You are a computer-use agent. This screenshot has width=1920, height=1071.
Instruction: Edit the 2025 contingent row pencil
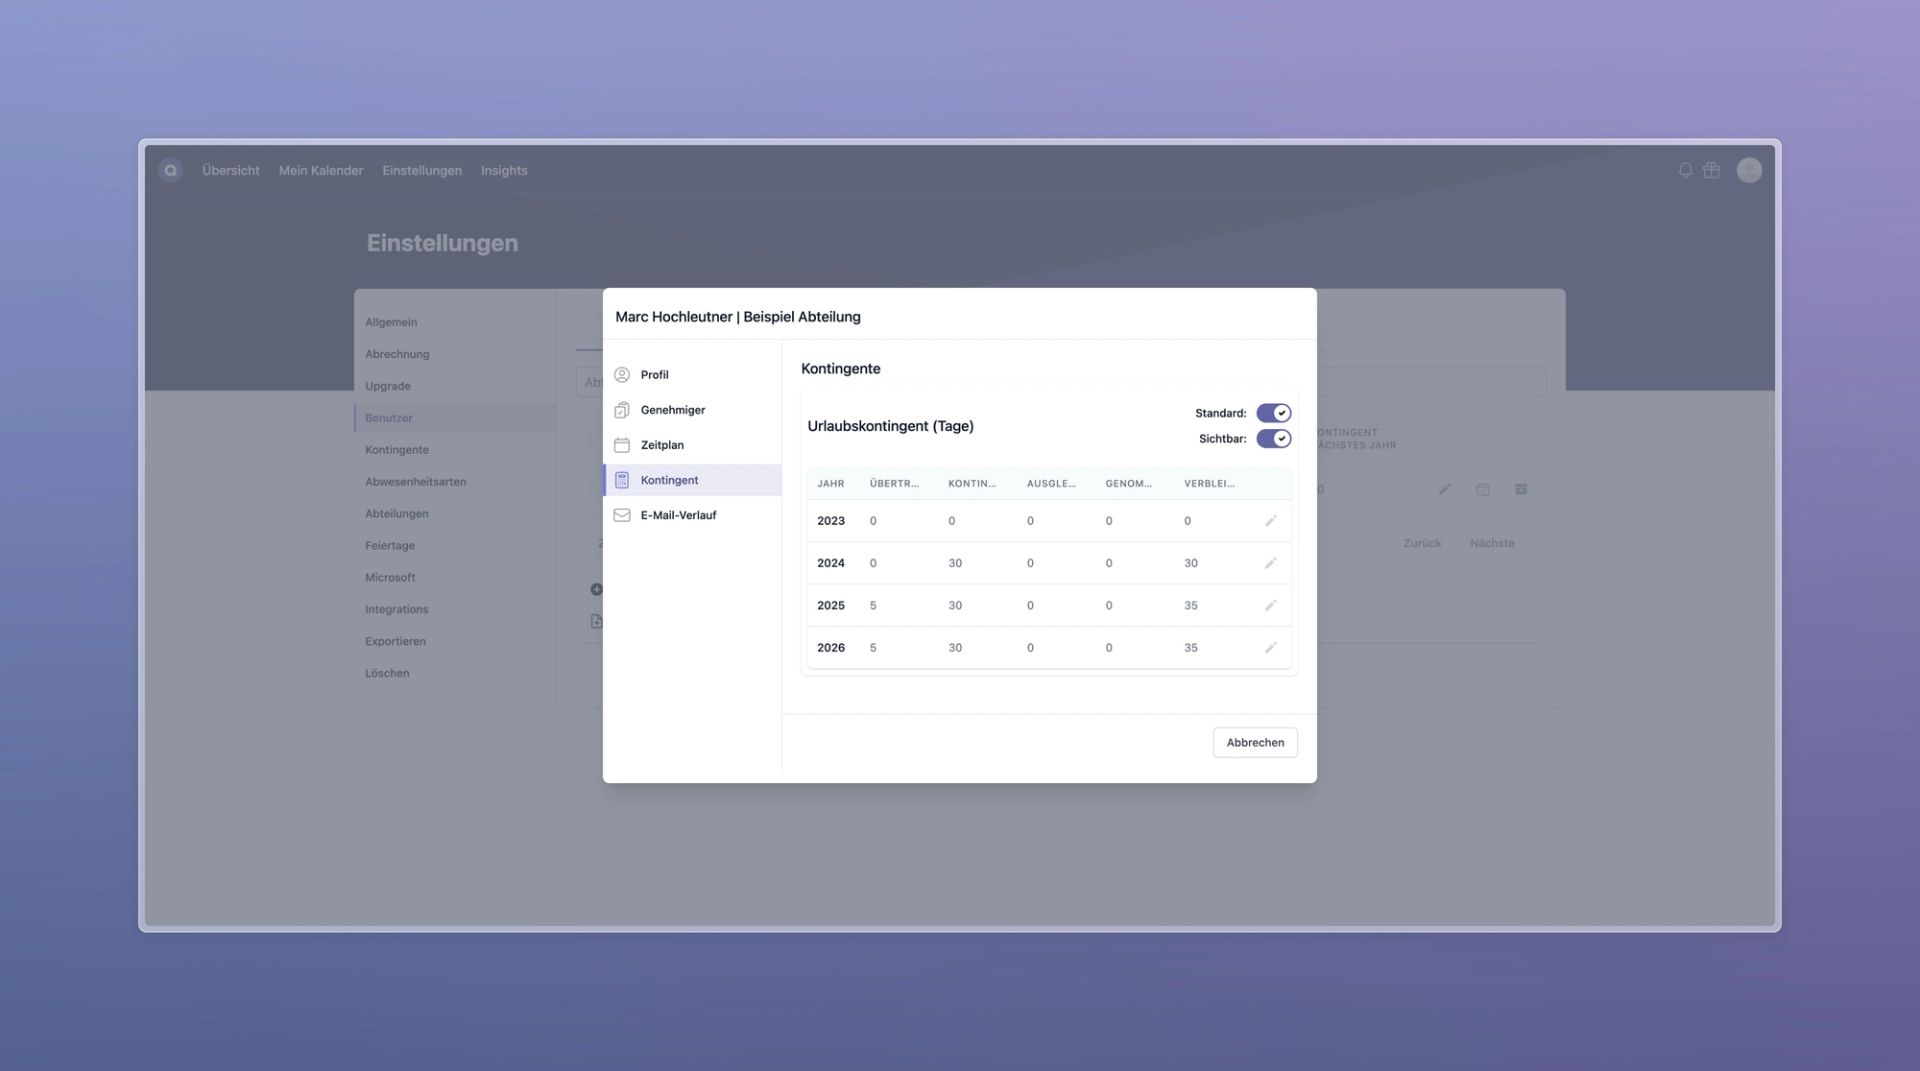point(1270,605)
